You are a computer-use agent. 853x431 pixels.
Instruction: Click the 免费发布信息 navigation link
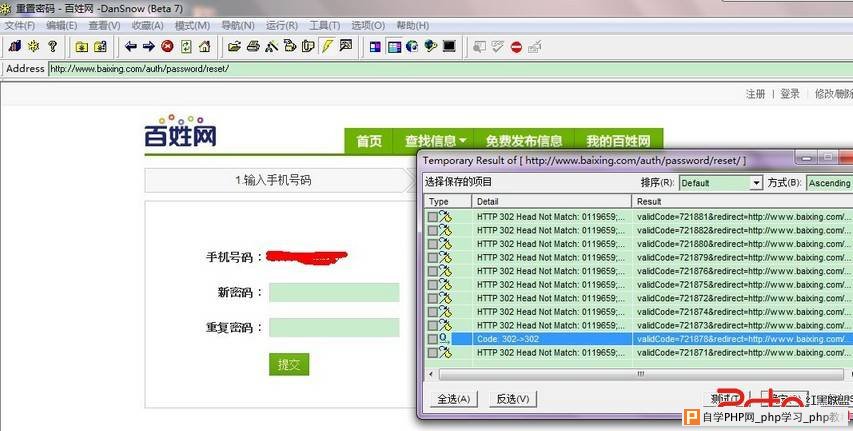click(524, 141)
